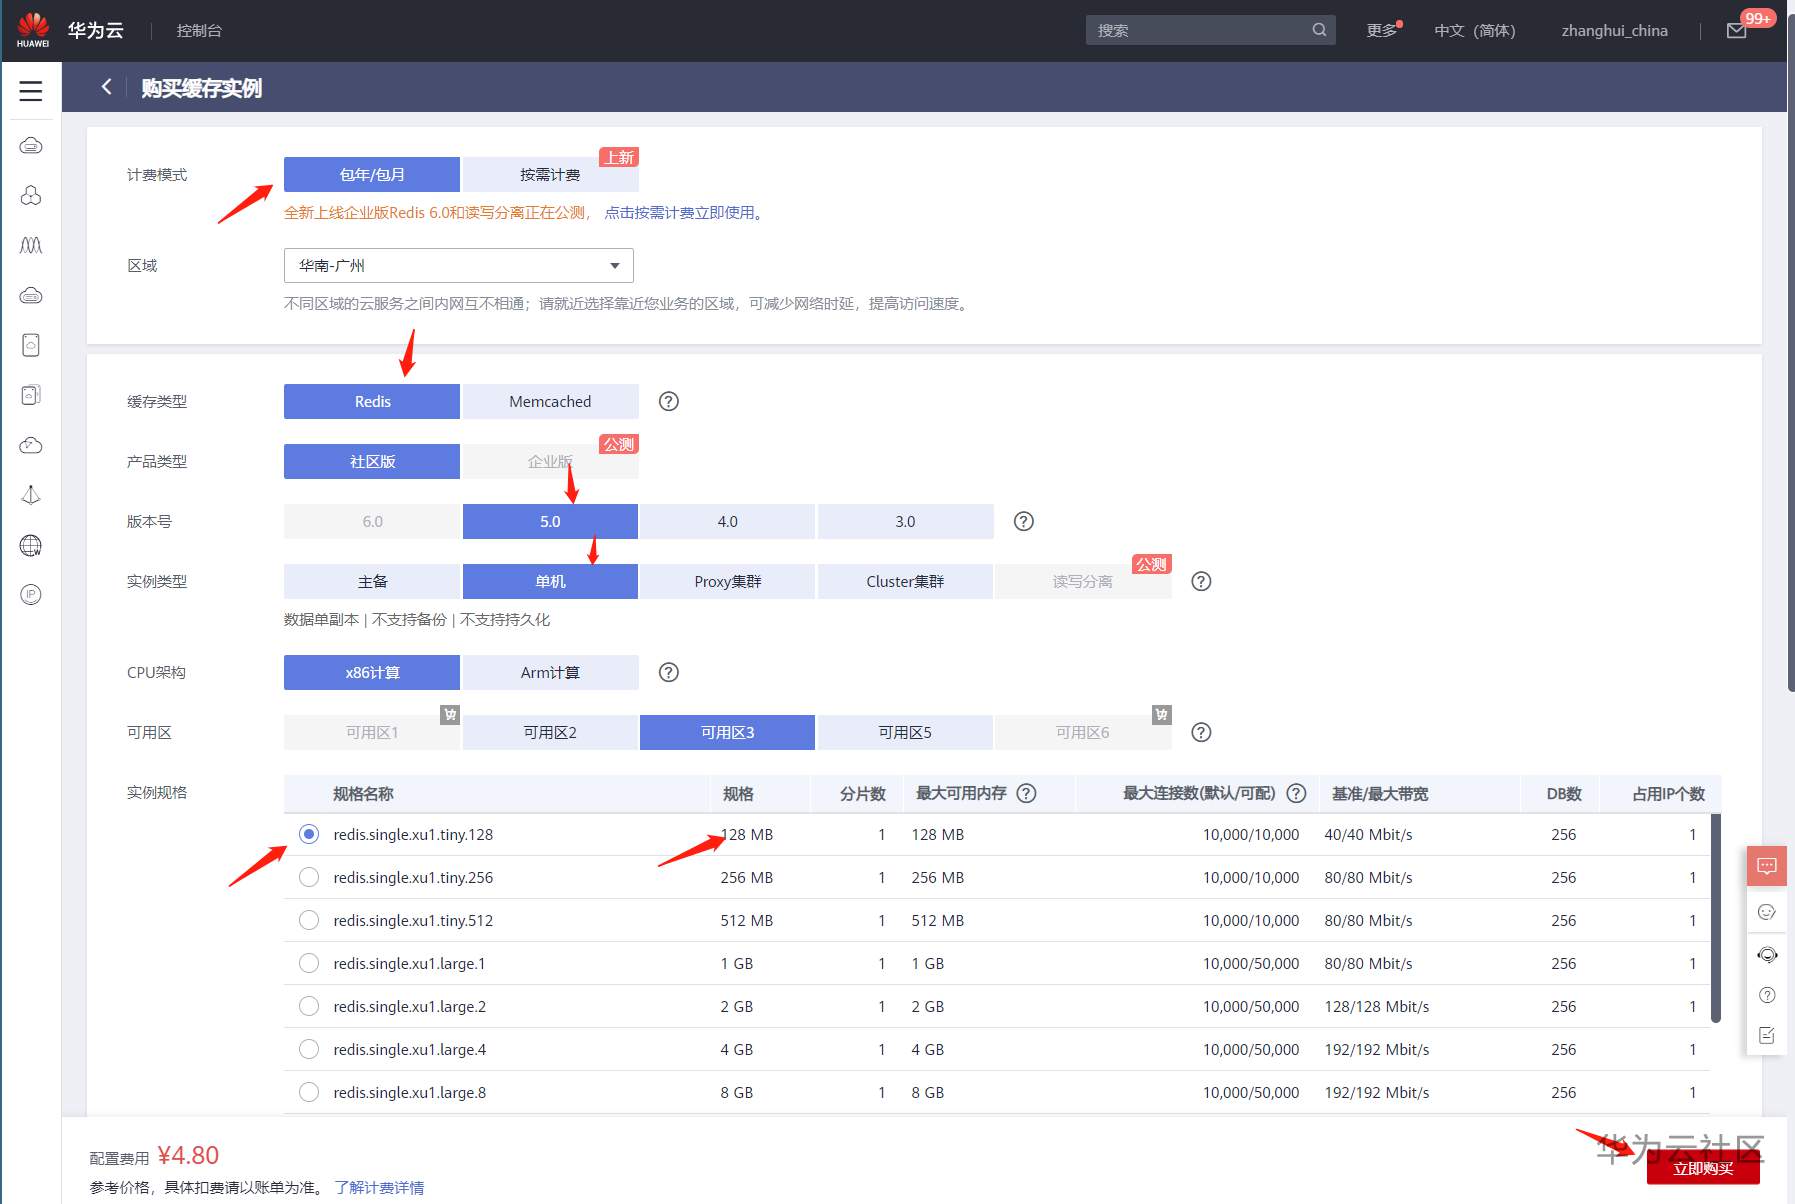Go back using the left chevron arrow
Screen dimensions: 1795x1204
106,87
